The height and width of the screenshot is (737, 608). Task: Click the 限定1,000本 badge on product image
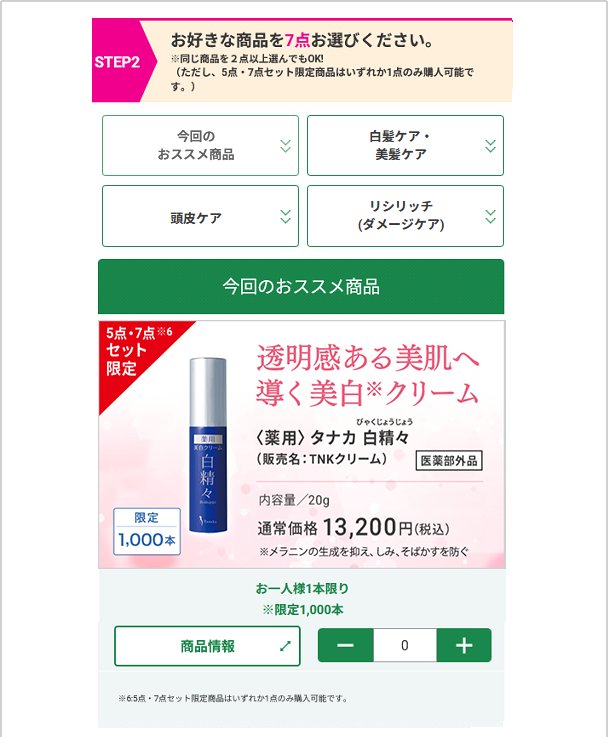pyautogui.click(x=147, y=531)
